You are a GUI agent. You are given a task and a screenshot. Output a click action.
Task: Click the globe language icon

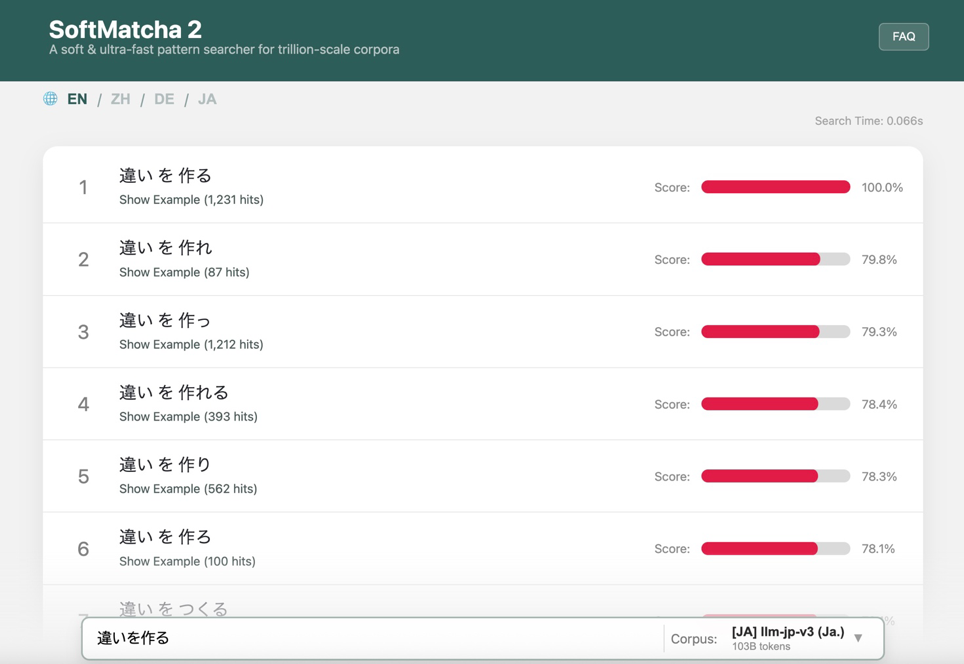click(x=50, y=98)
